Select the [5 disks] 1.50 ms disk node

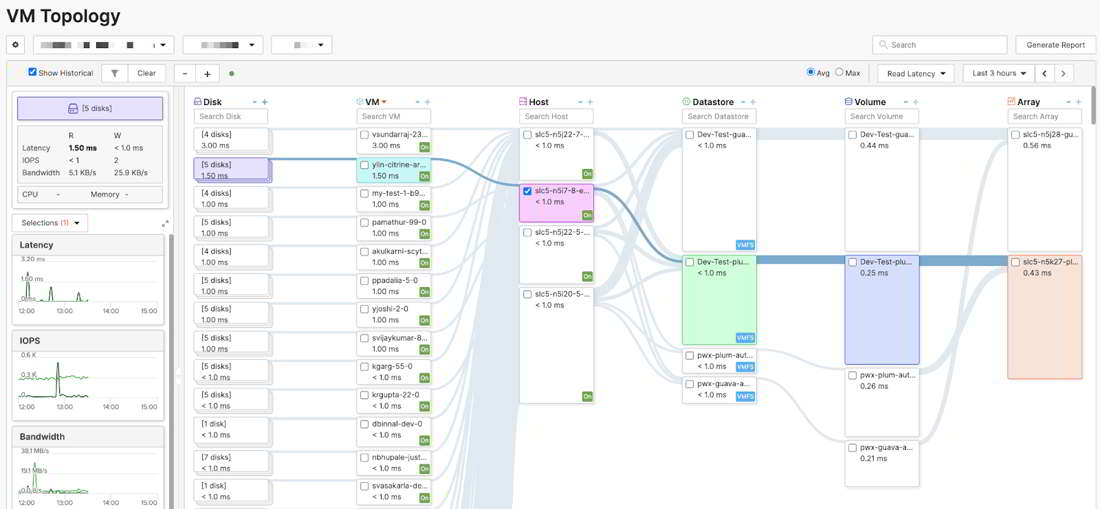coord(232,170)
